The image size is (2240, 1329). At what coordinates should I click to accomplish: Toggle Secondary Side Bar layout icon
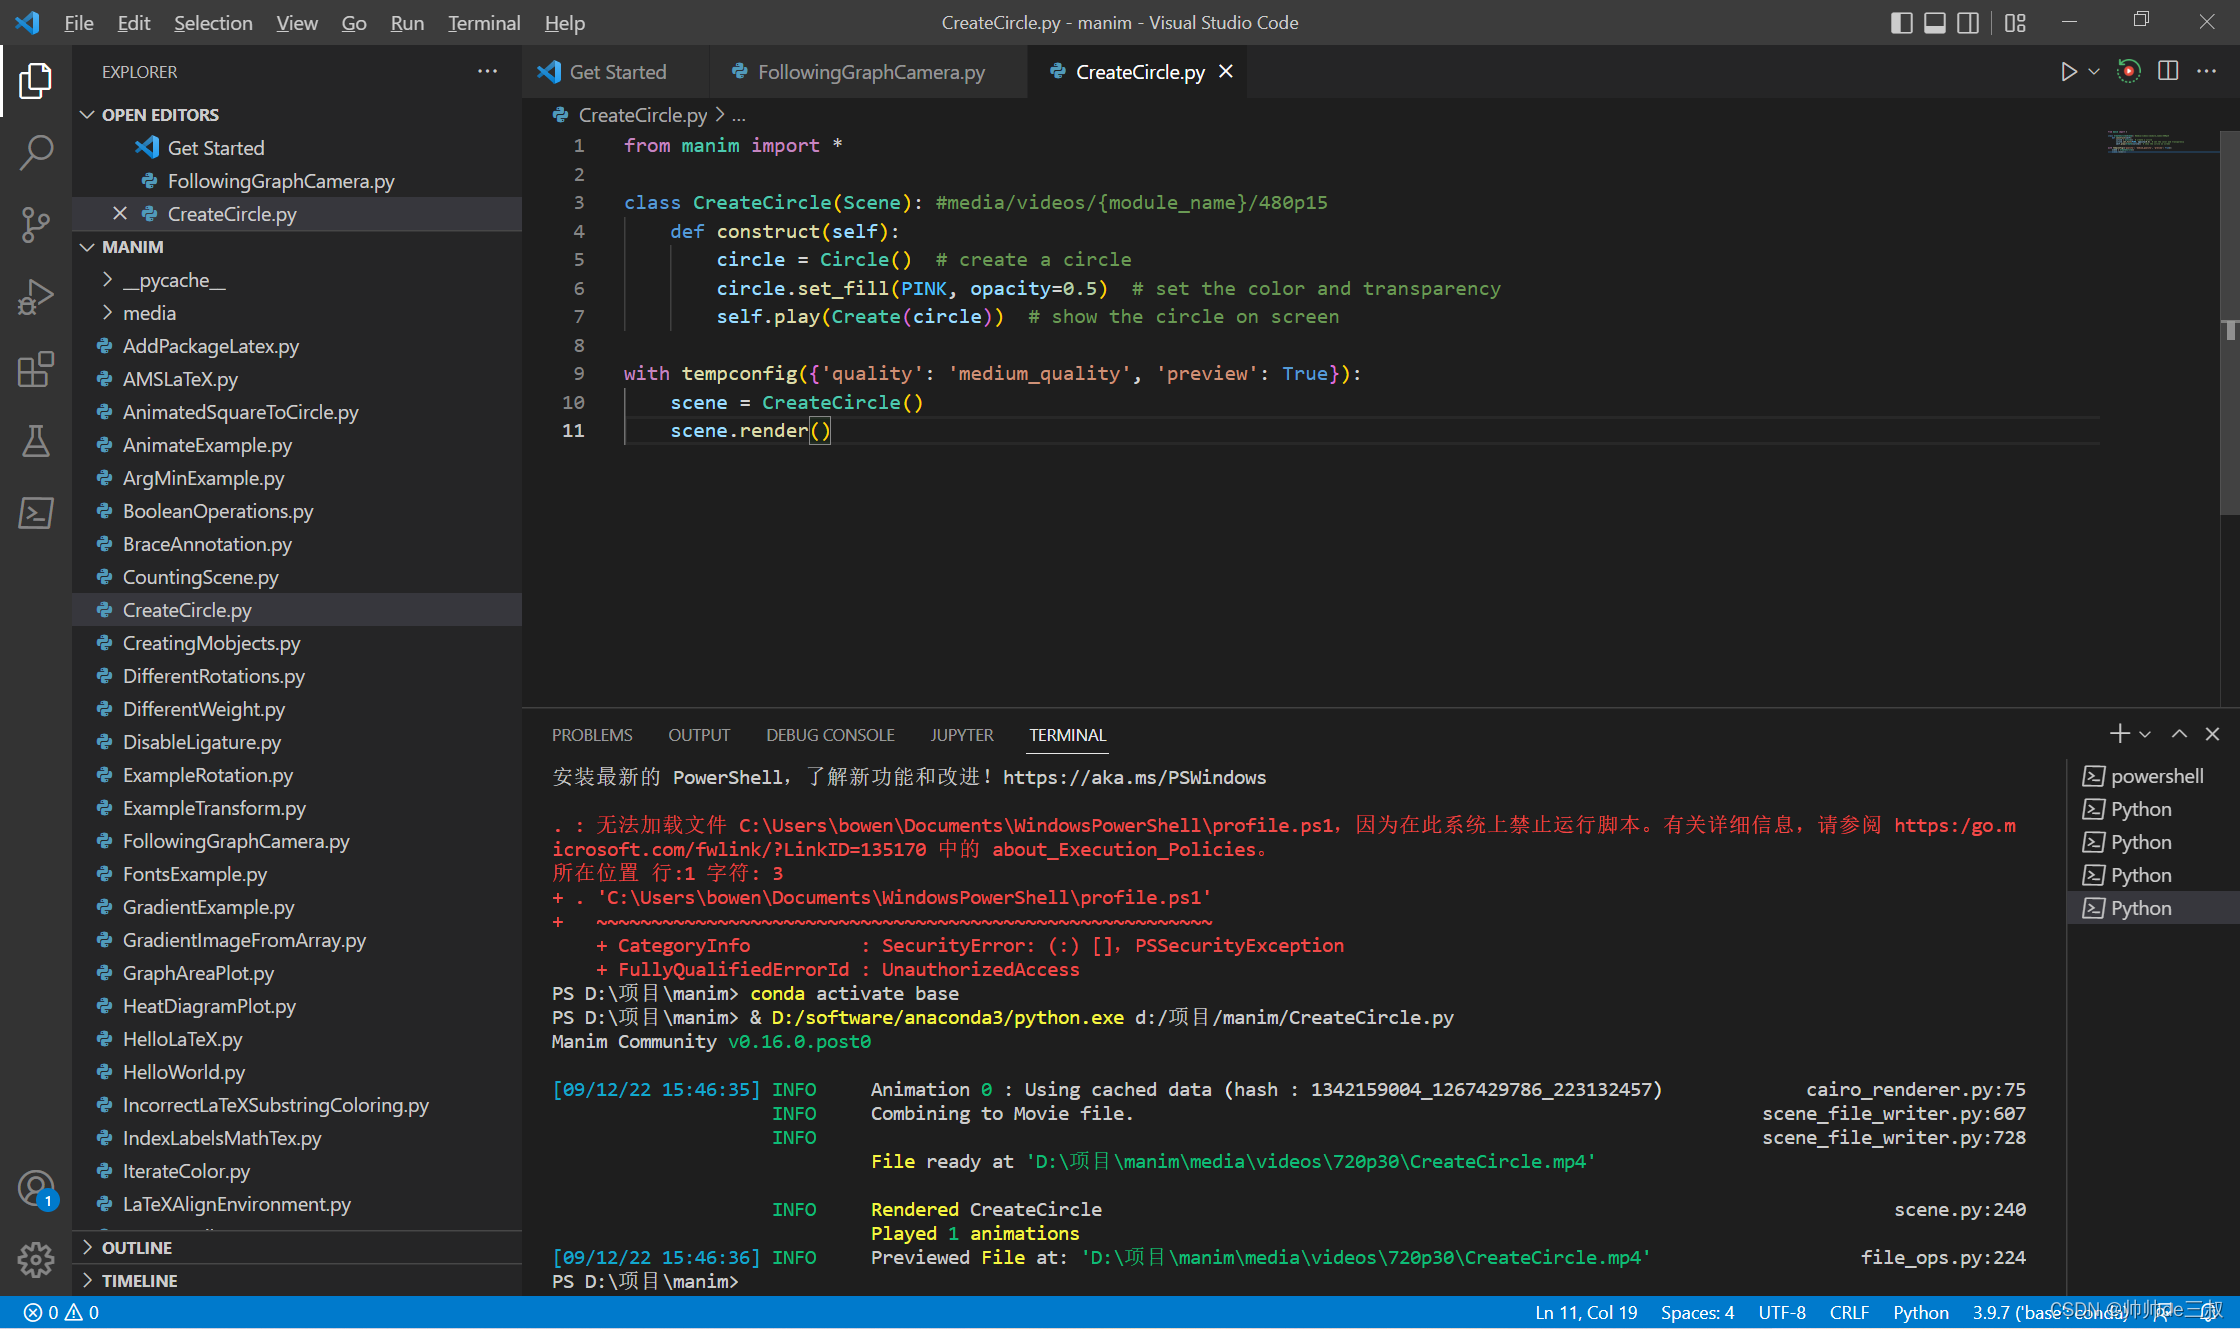(x=1967, y=23)
